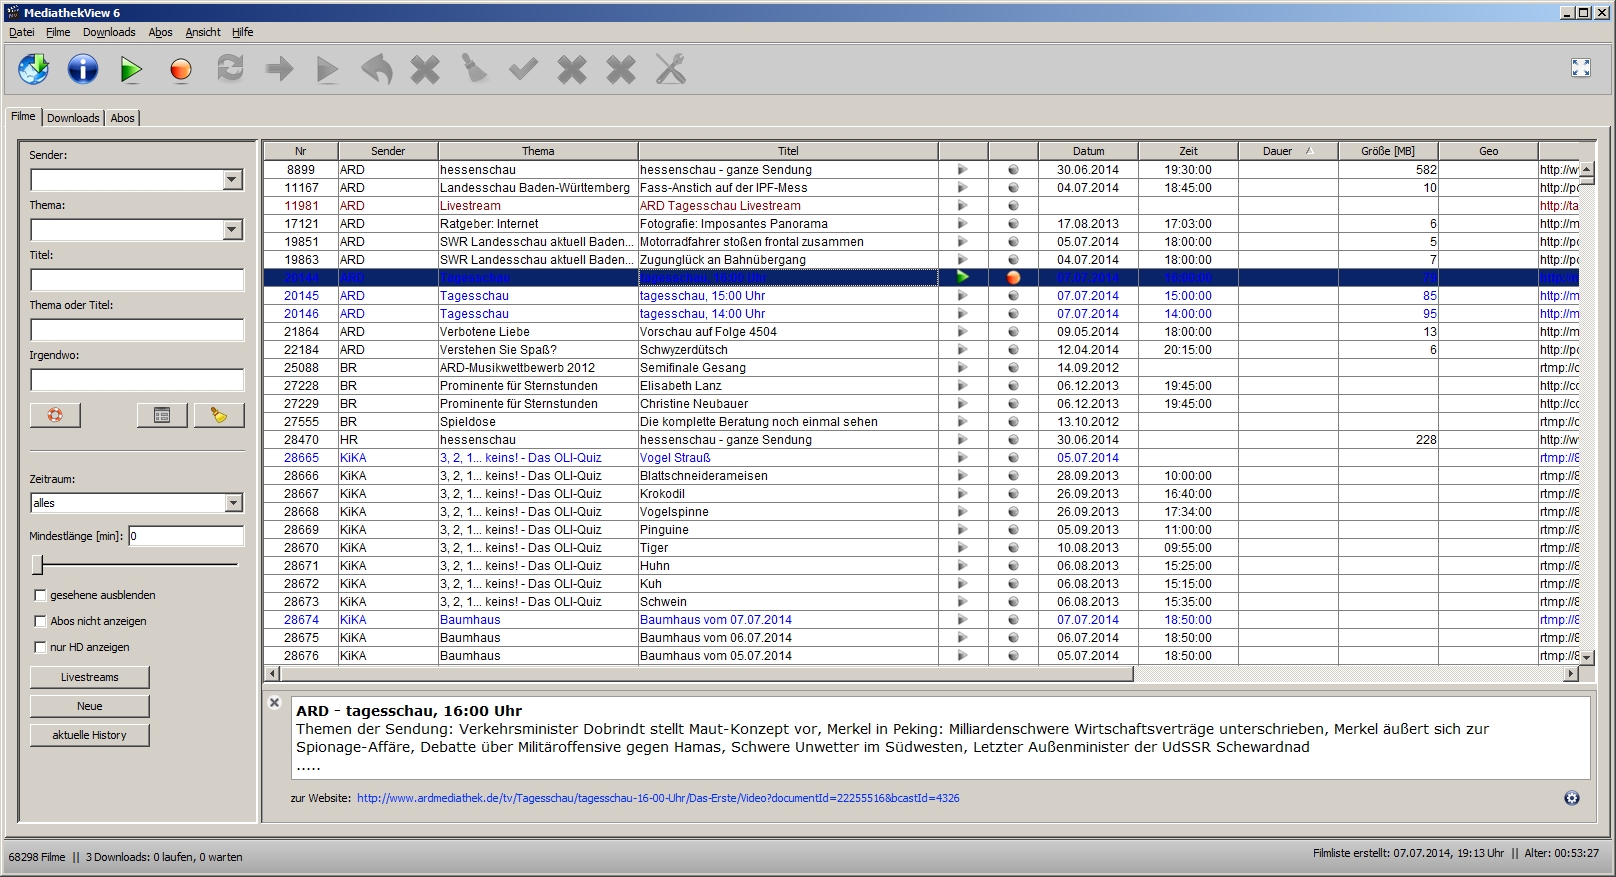This screenshot has height=877, width=1616.
Task: Open the Thema combo box
Action: click(232, 230)
